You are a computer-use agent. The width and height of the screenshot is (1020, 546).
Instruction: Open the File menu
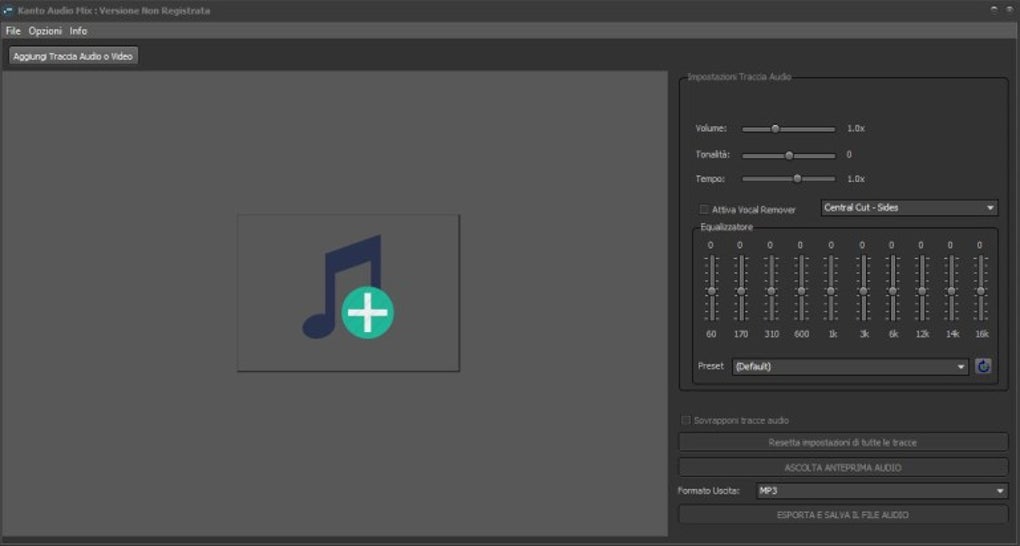pyautogui.click(x=13, y=31)
